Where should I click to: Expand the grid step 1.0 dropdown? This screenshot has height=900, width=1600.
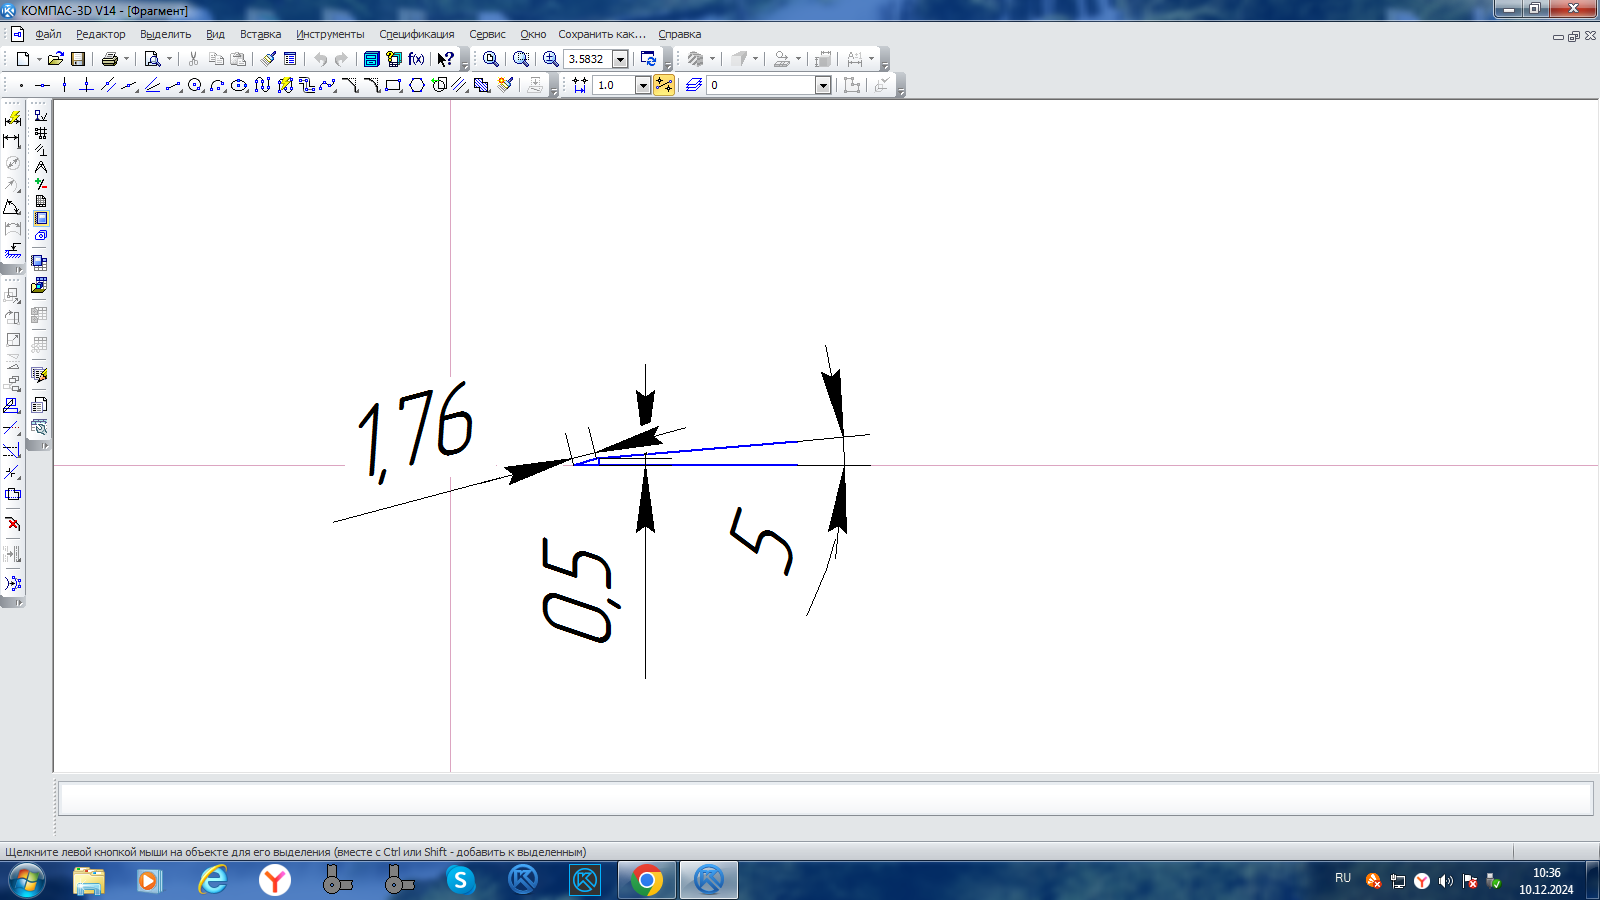(x=643, y=86)
